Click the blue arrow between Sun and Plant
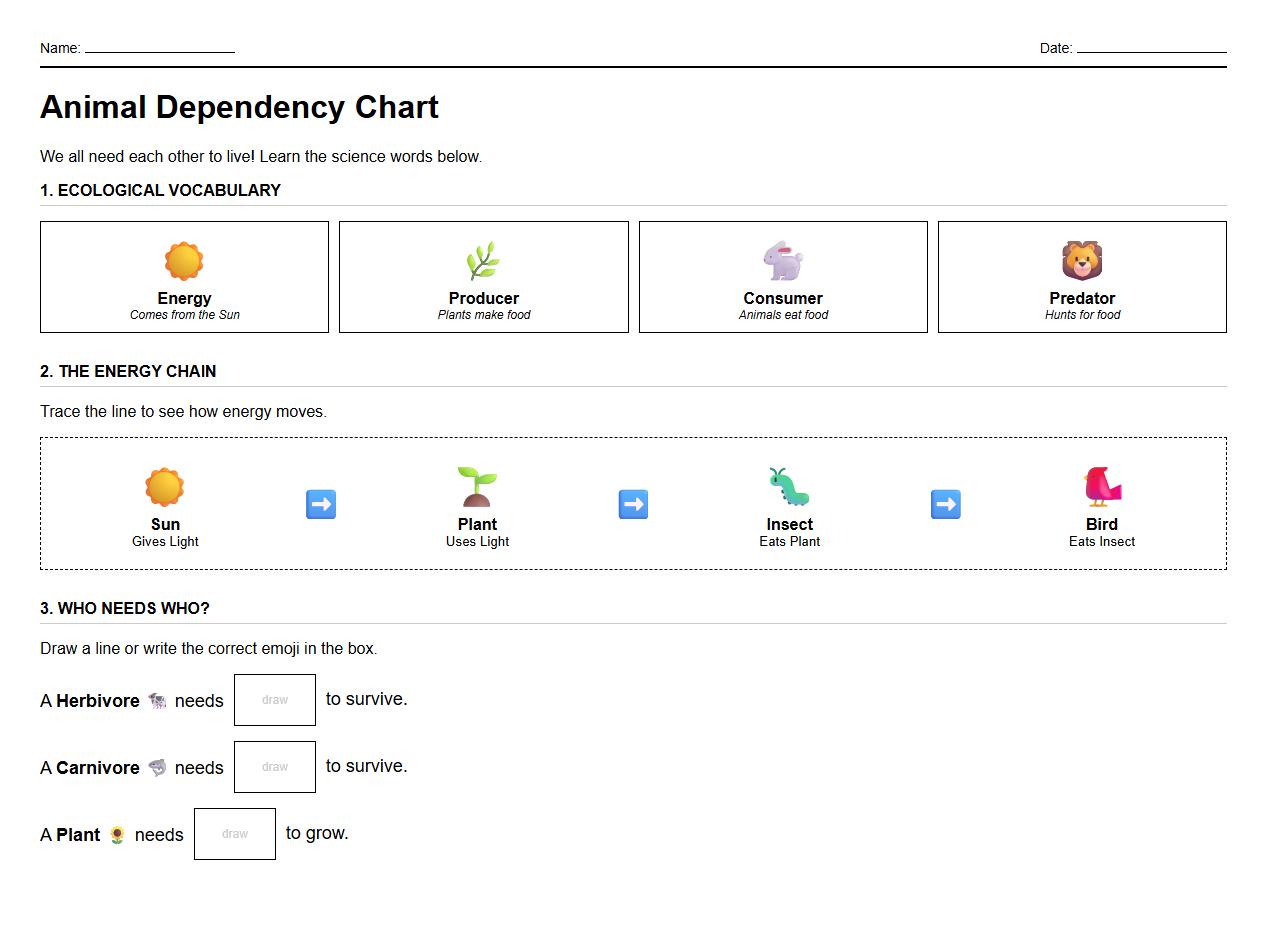Image resolution: width=1267 pixels, height=930 pixels. 321,504
